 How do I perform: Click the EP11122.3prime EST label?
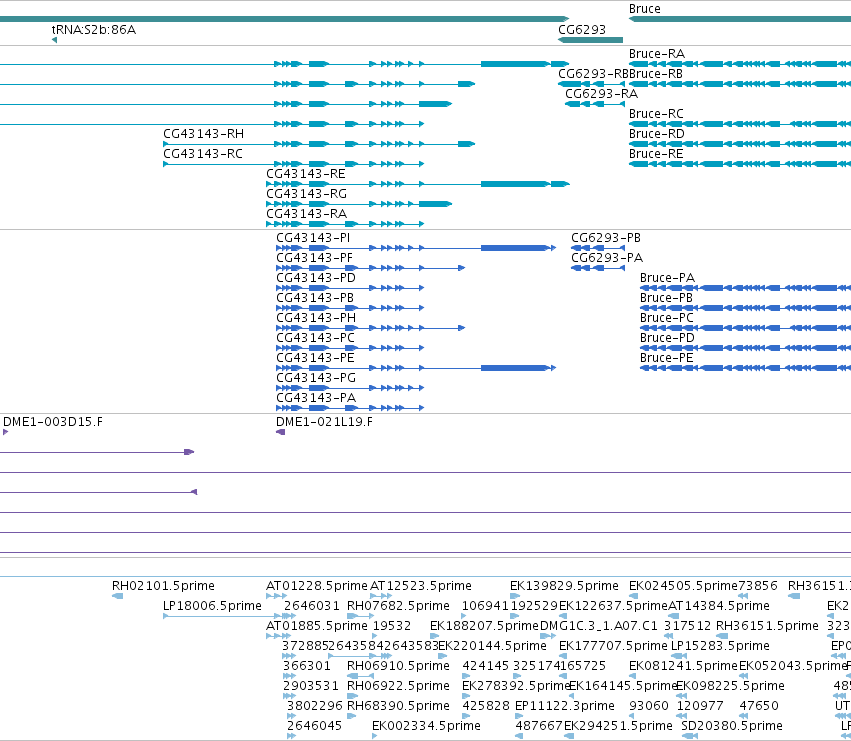[x=564, y=706]
